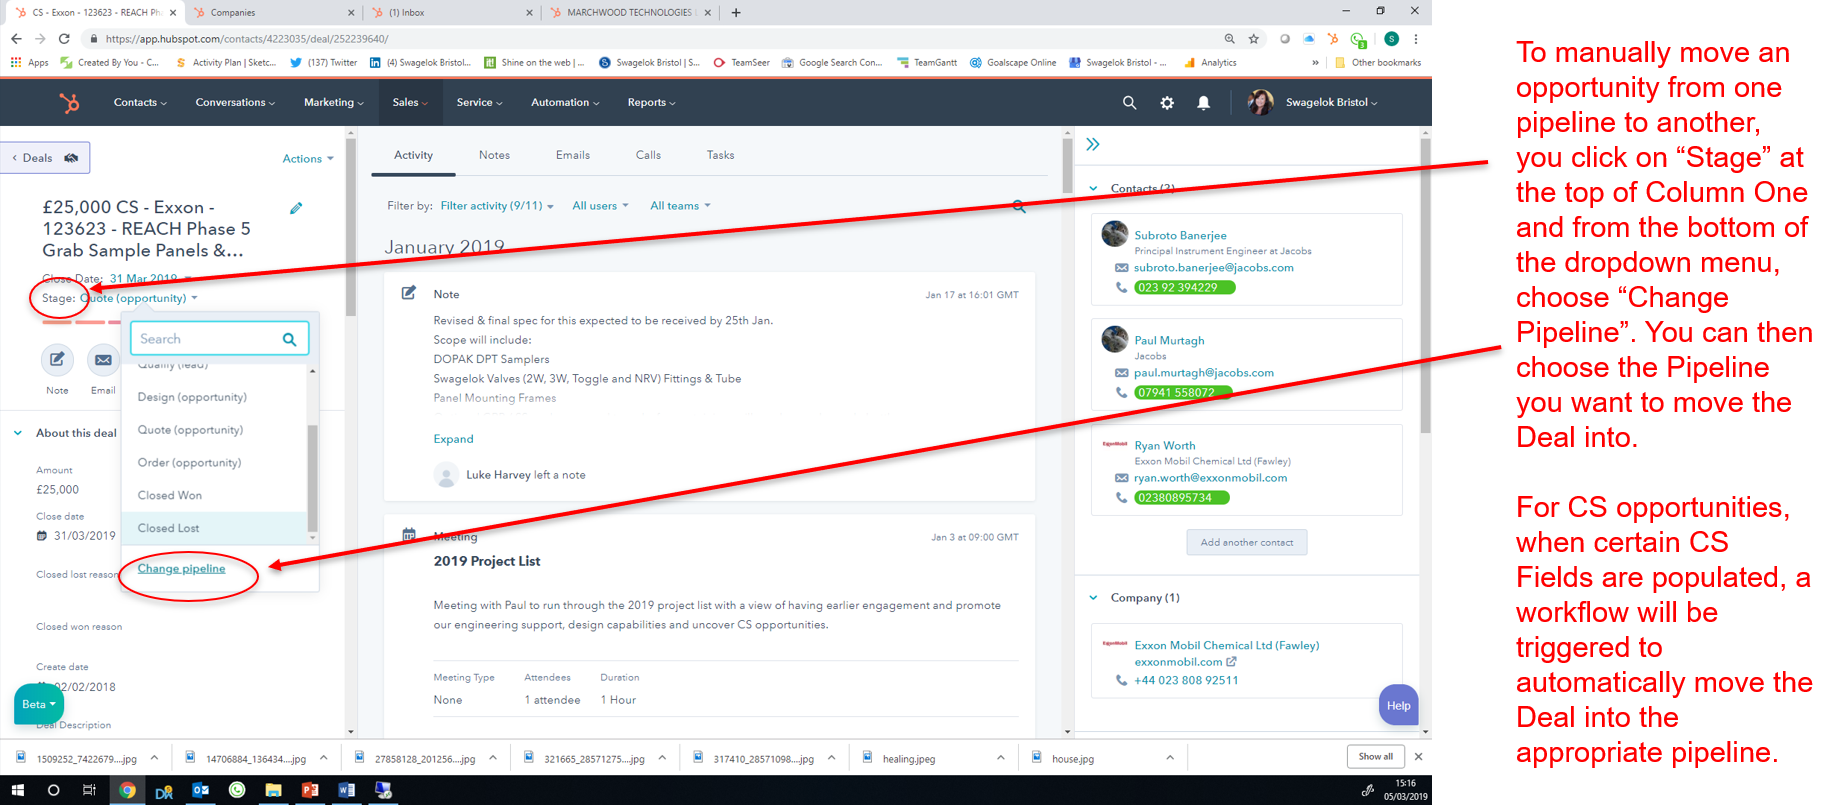Image resolution: width=1840 pixels, height=805 pixels.
Task: Open Subroto Banerjee contact record
Action: pos(1180,235)
